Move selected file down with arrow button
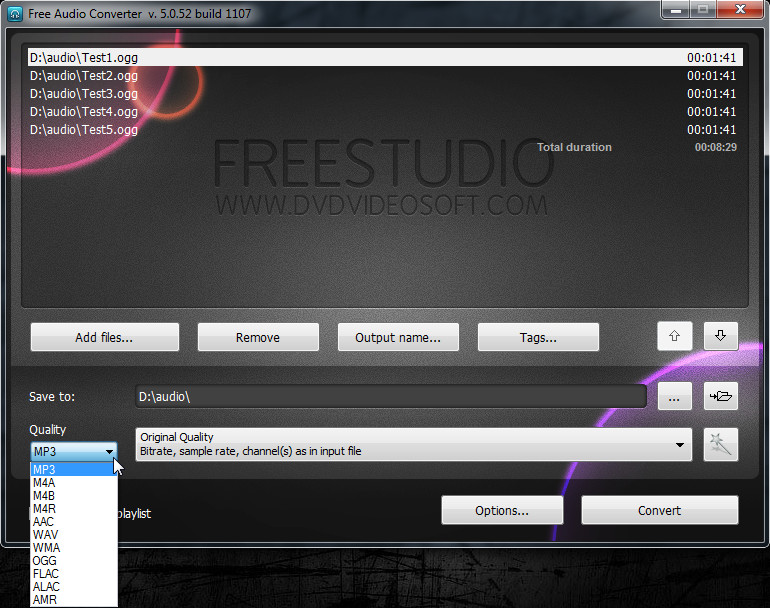770x608 pixels. tap(720, 336)
